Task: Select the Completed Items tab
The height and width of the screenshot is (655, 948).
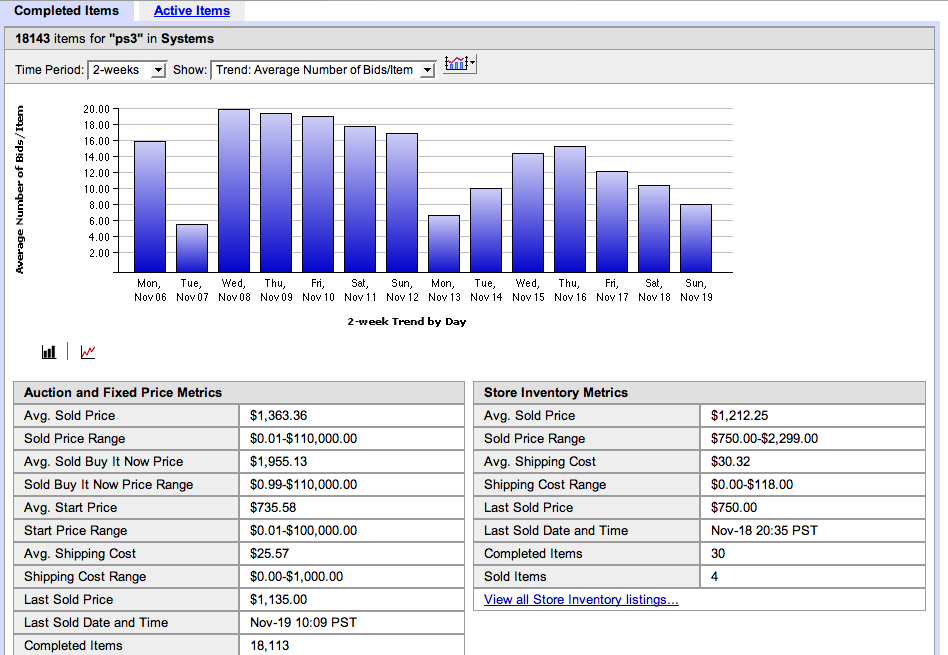Action: coord(67,11)
